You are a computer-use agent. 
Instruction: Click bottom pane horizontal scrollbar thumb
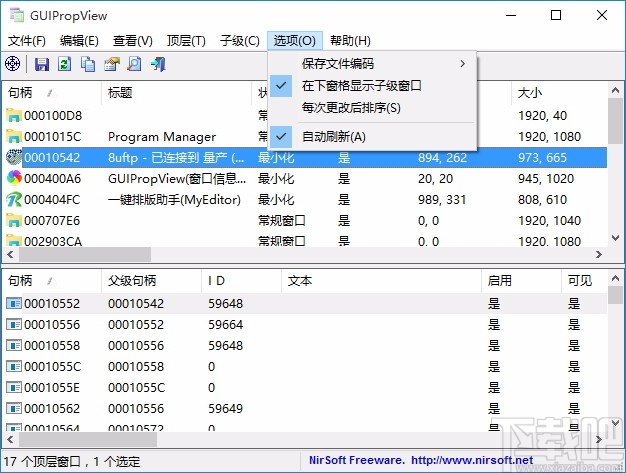tap(88, 439)
